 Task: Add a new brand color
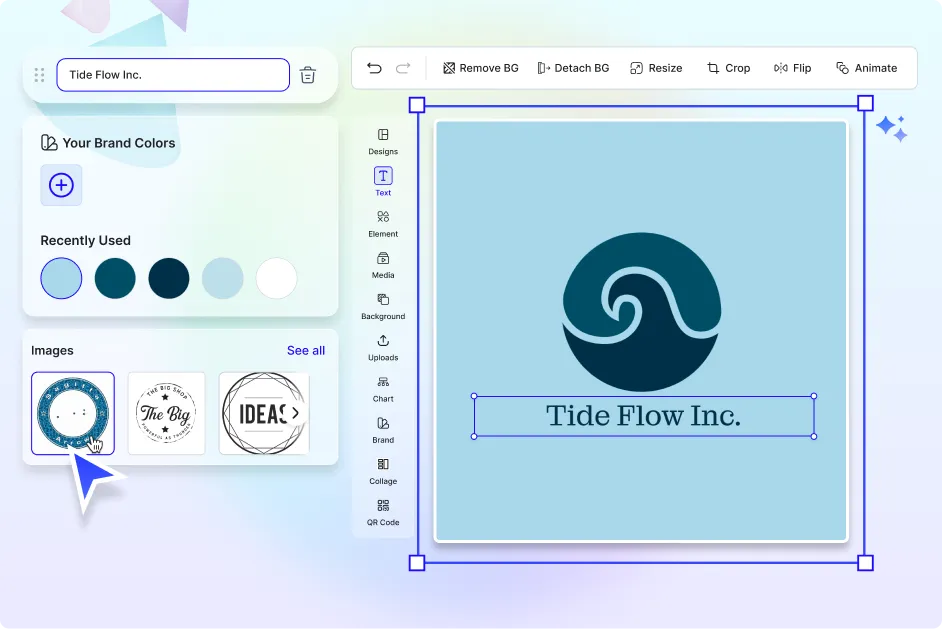61,185
